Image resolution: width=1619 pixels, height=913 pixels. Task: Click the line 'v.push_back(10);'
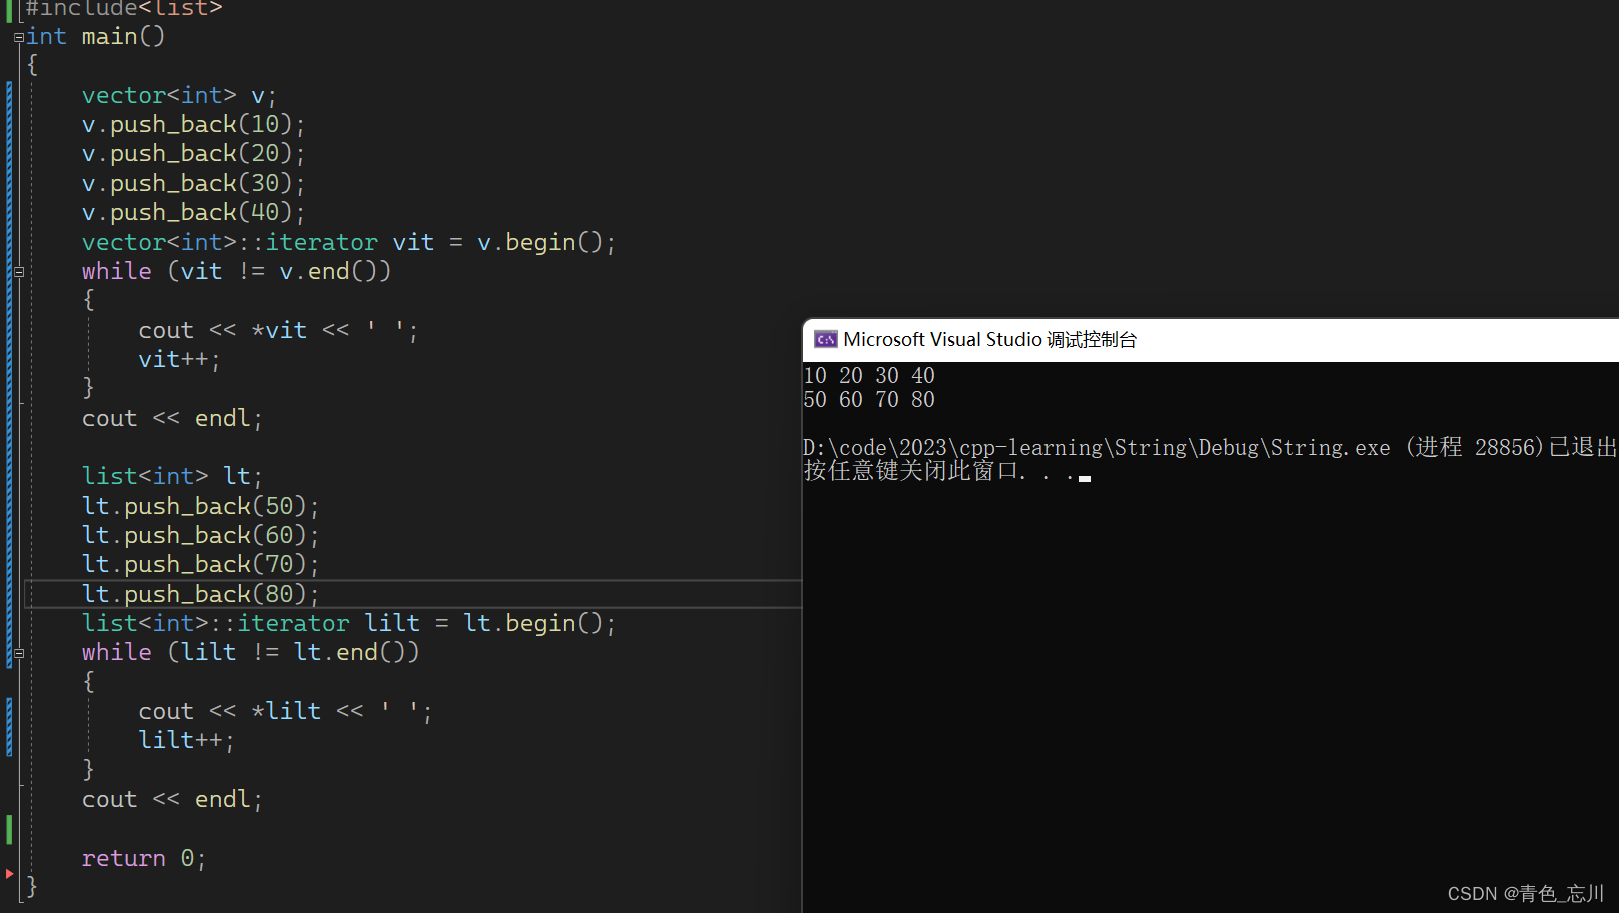click(x=193, y=125)
